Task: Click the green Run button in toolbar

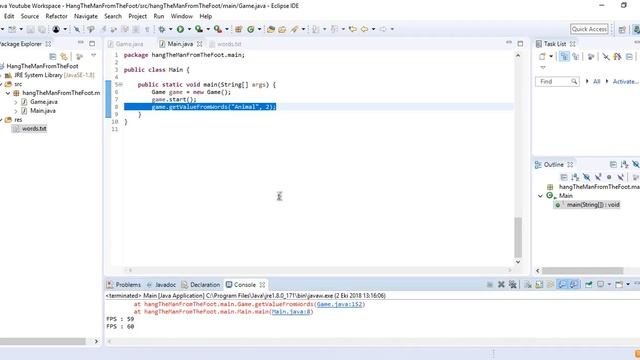Action: [x=180, y=29]
